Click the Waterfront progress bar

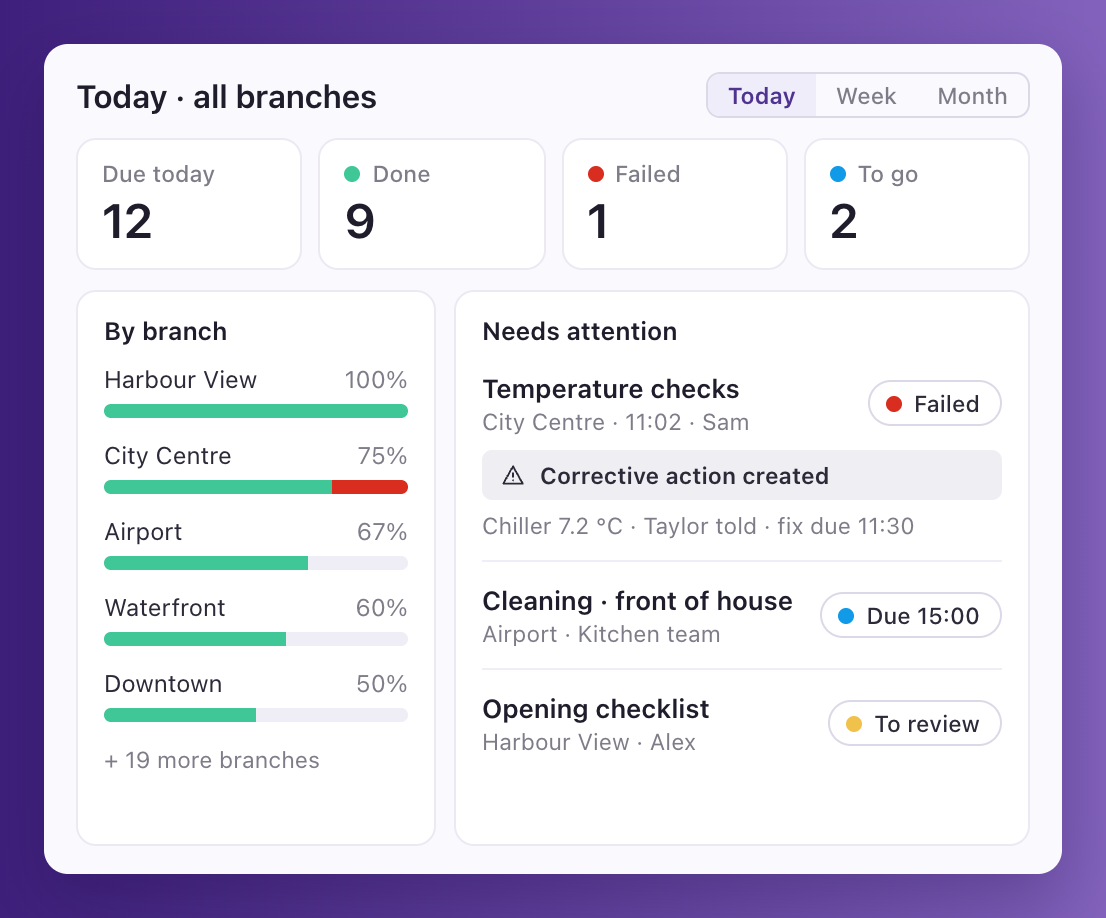tap(256, 639)
